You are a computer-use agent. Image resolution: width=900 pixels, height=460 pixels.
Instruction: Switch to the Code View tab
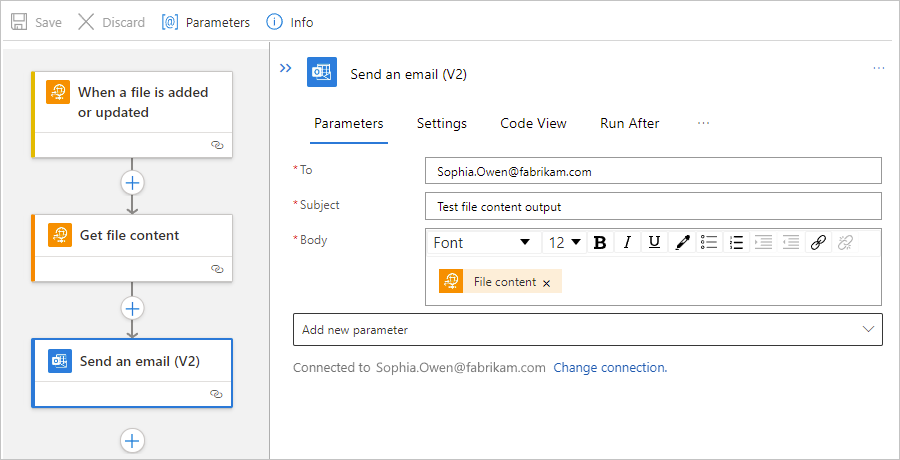point(533,123)
